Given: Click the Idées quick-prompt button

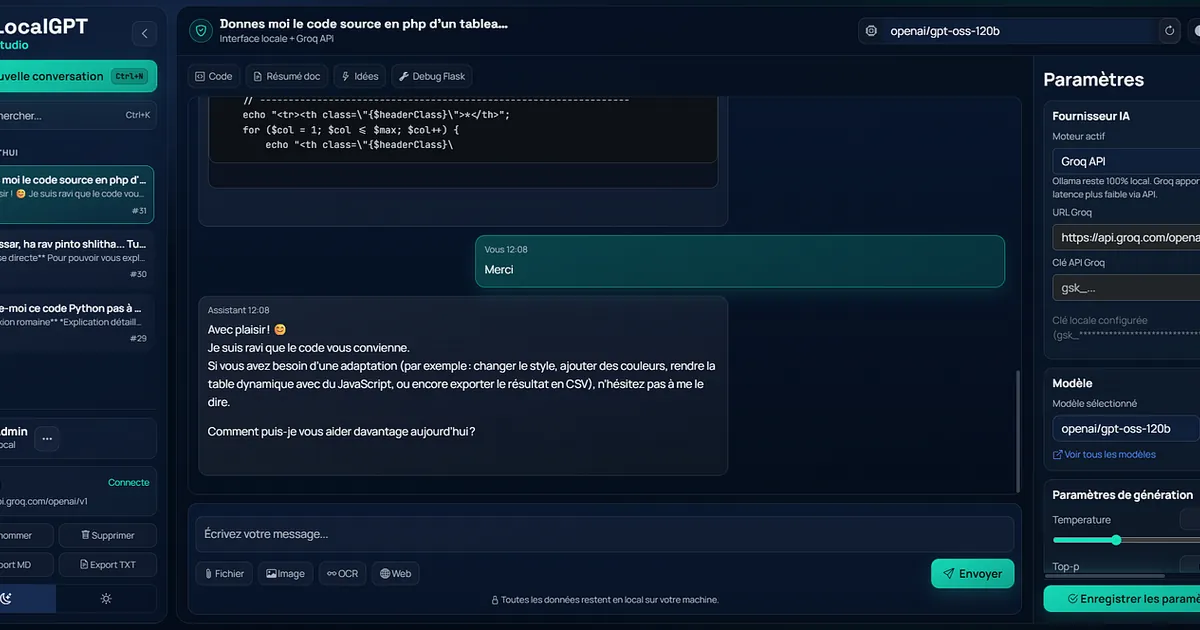Looking at the screenshot, I should click(x=360, y=76).
